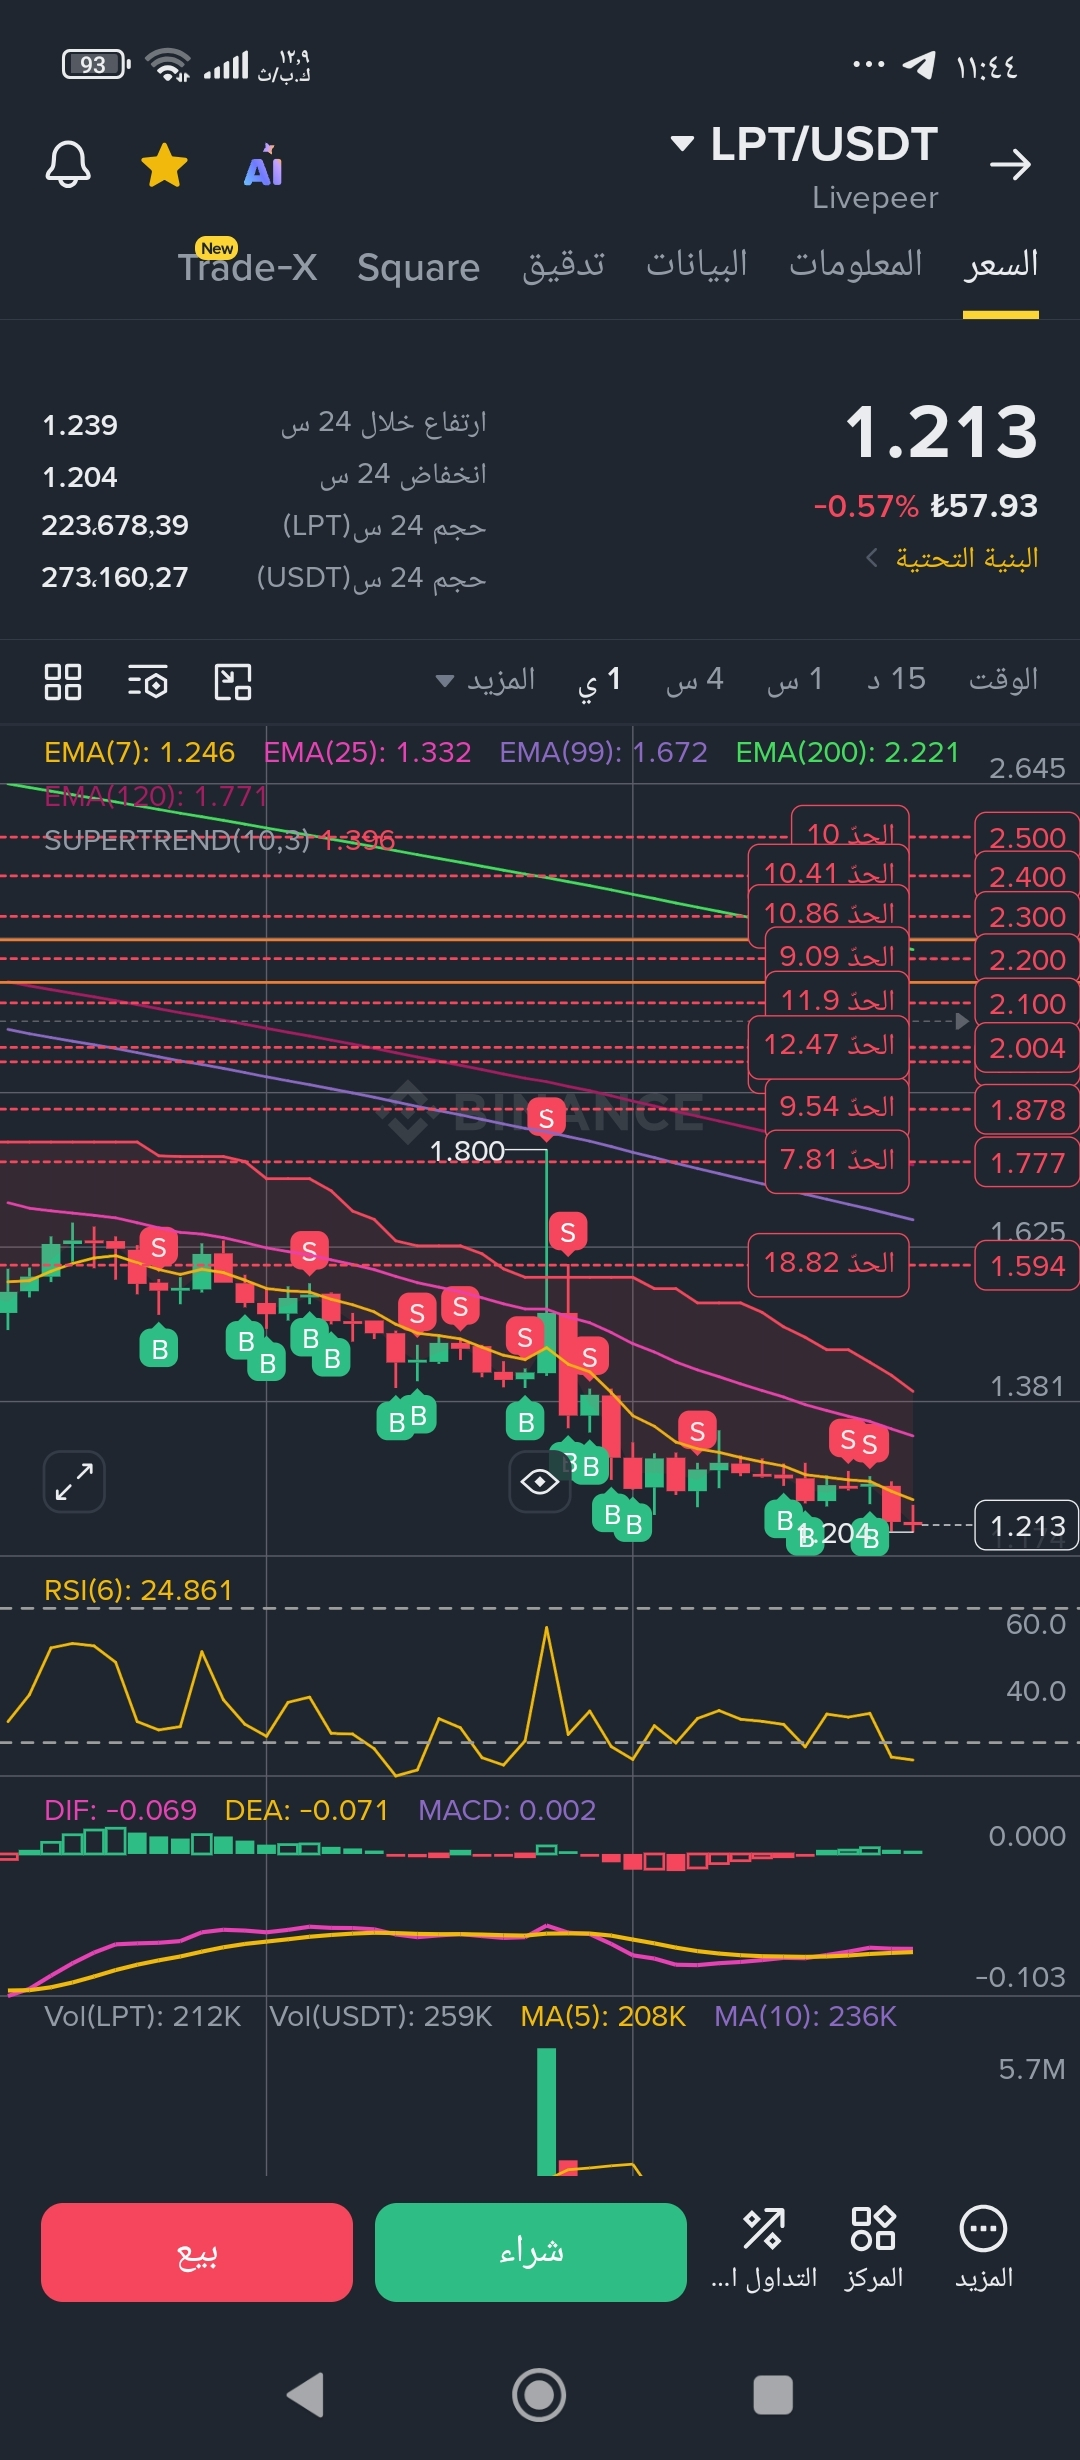Tap the RSI(6): 24.861 label
Image resolution: width=1080 pixels, height=2460 pixels.
pyautogui.click(x=138, y=1590)
